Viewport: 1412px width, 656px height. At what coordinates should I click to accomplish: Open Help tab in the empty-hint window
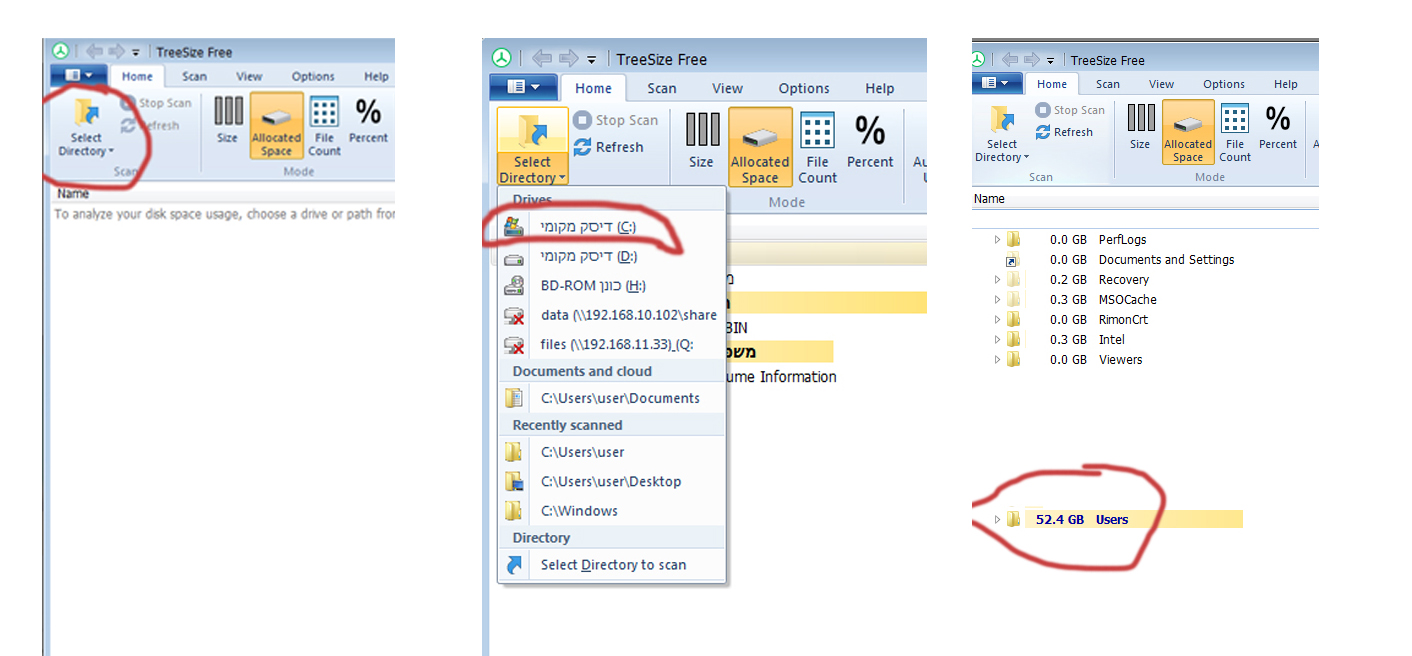376,76
